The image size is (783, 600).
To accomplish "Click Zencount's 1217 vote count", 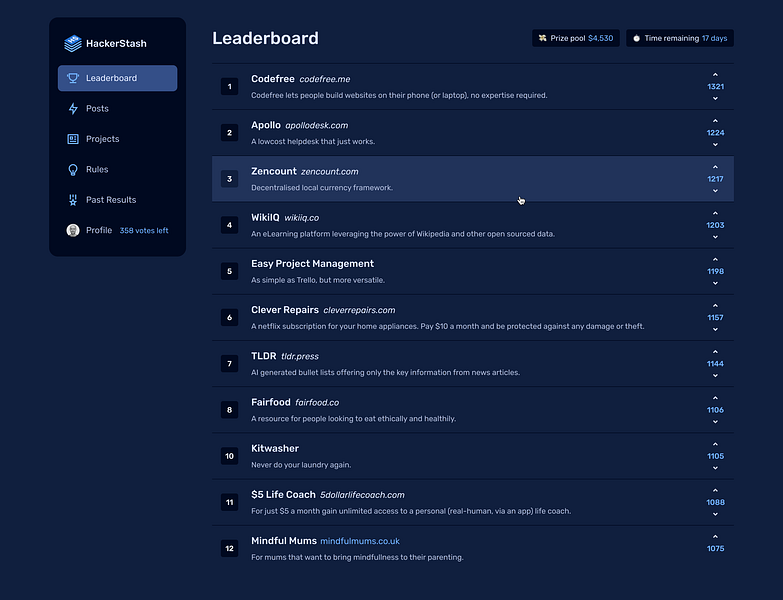I will coord(715,179).
